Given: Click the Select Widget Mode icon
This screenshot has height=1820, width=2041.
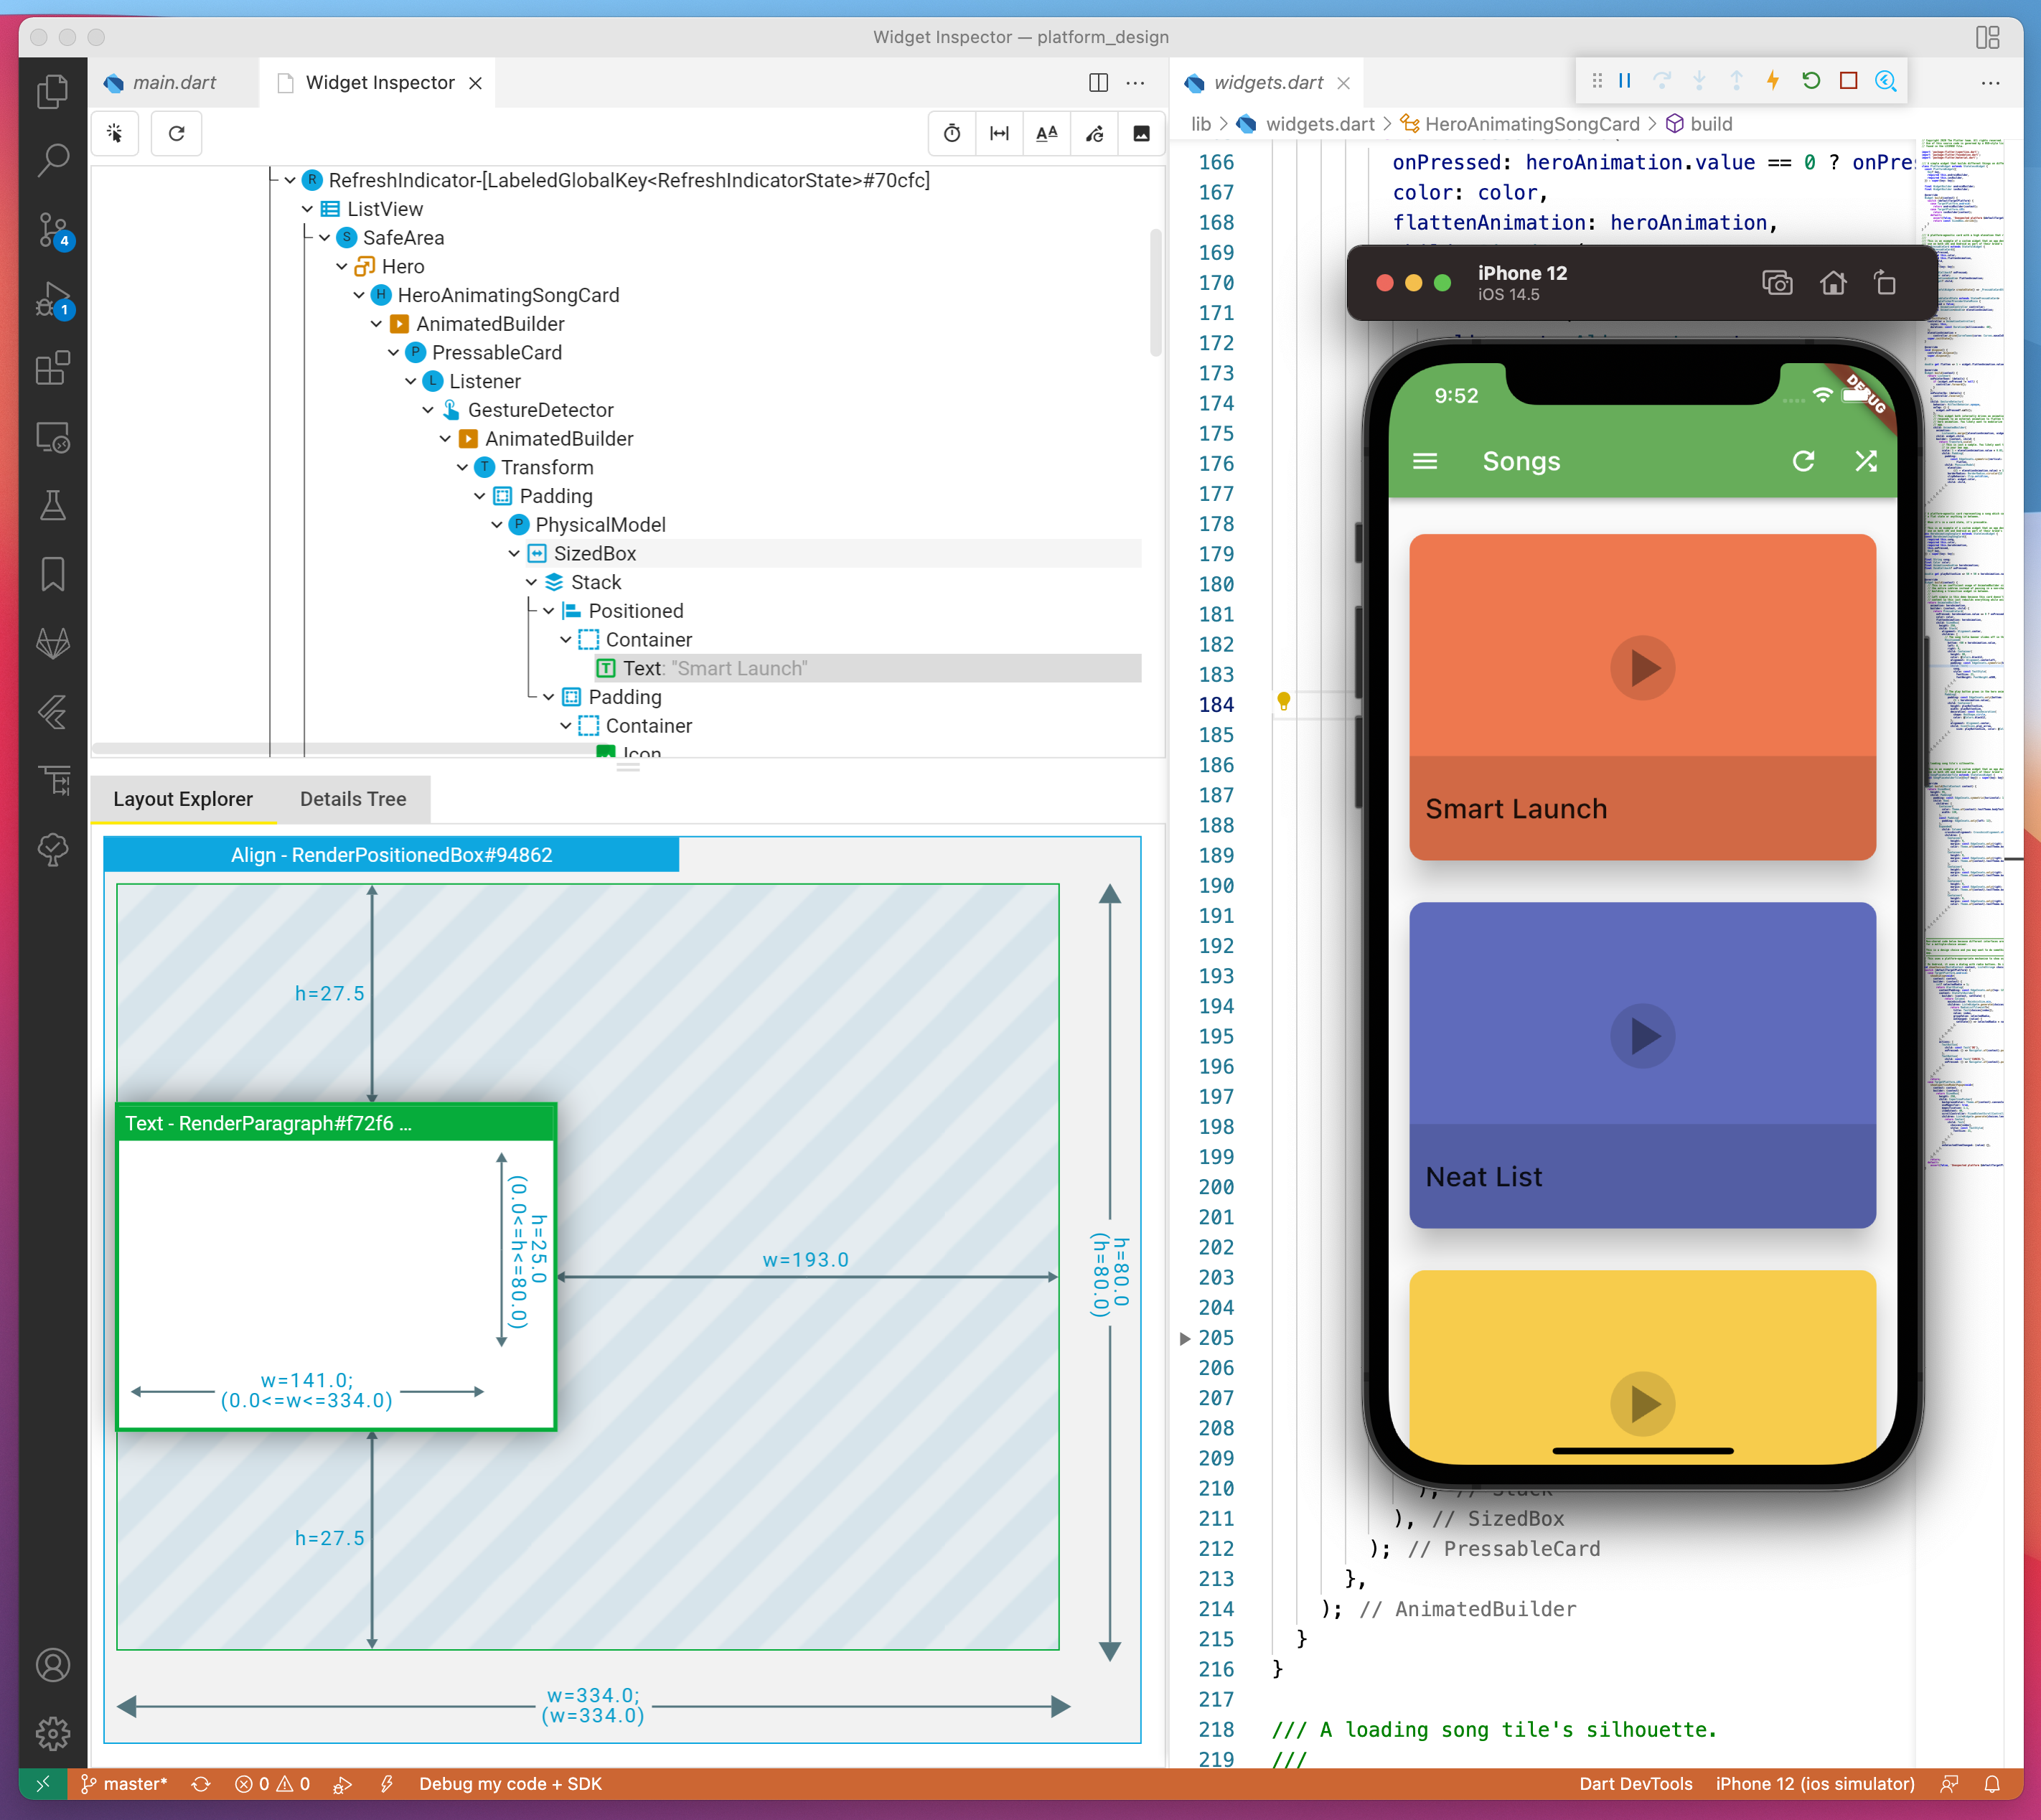Looking at the screenshot, I should (x=115, y=133).
